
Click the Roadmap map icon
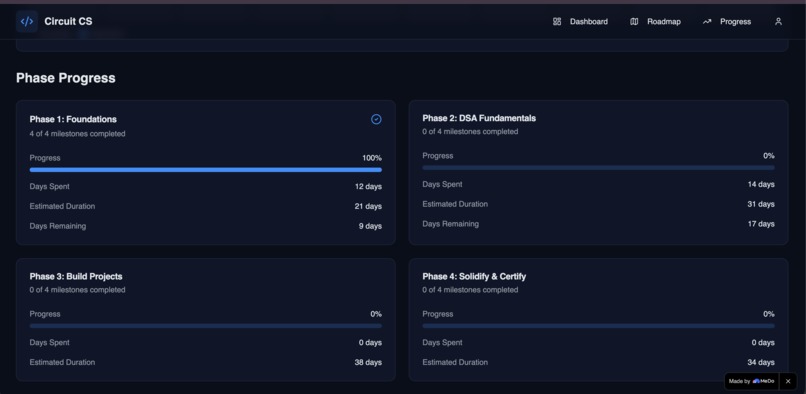(x=634, y=22)
